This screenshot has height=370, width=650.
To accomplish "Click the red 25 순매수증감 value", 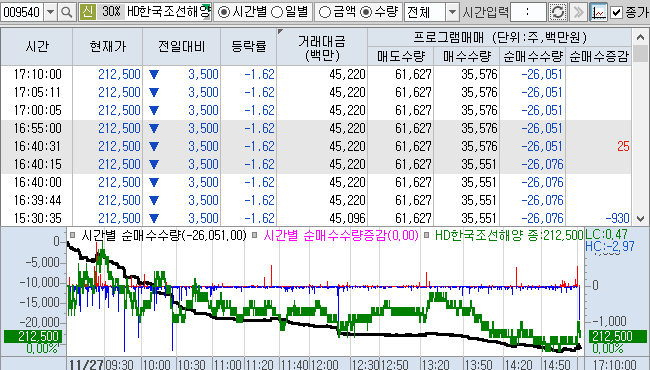I will pyautogui.click(x=623, y=146).
